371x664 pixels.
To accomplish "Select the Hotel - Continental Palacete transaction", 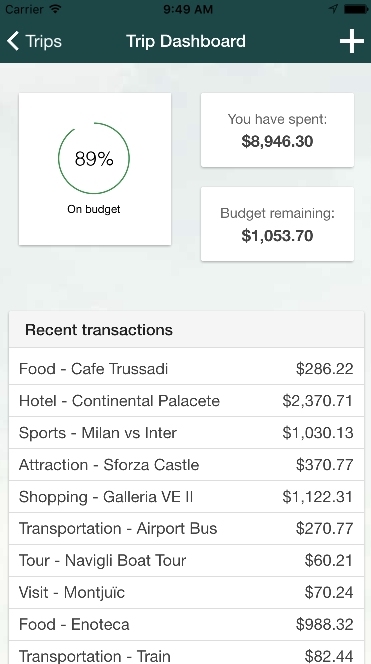I will pos(186,401).
